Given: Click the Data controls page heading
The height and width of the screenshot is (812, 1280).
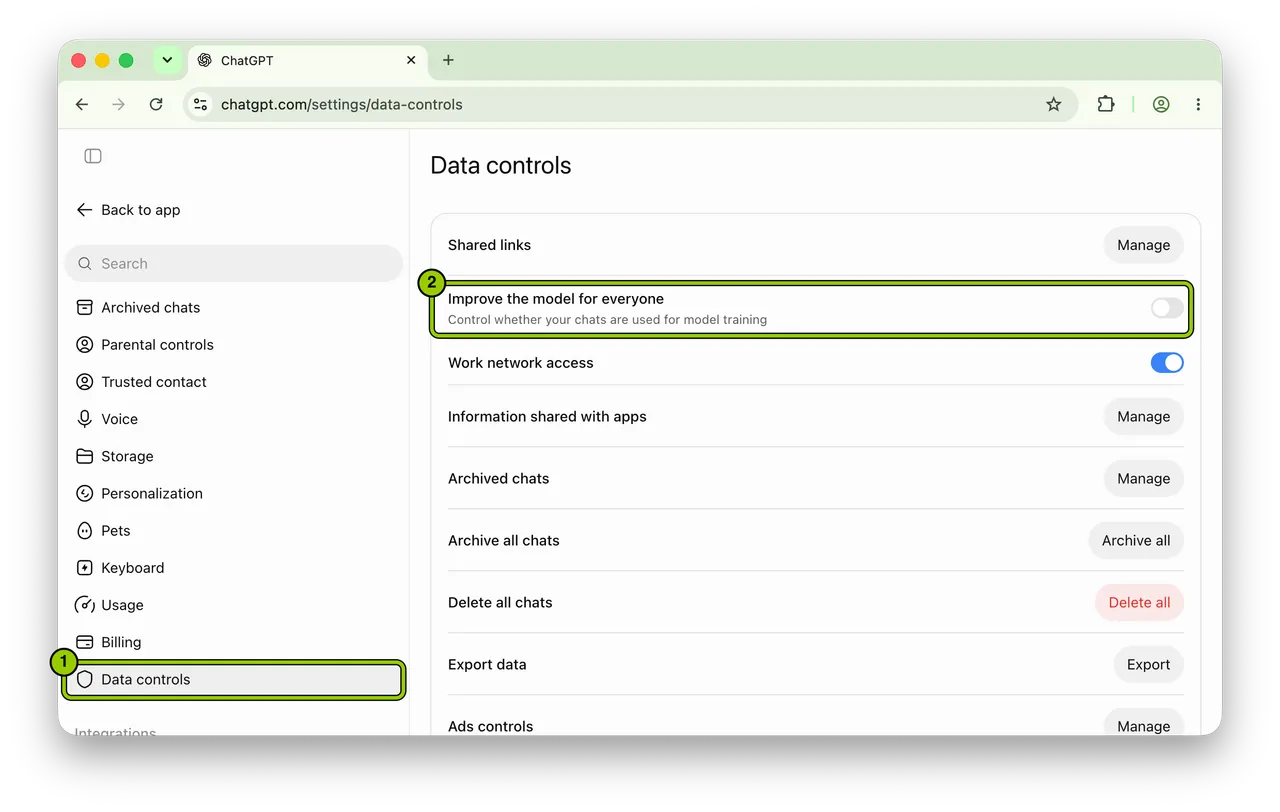Looking at the screenshot, I should coord(500,165).
